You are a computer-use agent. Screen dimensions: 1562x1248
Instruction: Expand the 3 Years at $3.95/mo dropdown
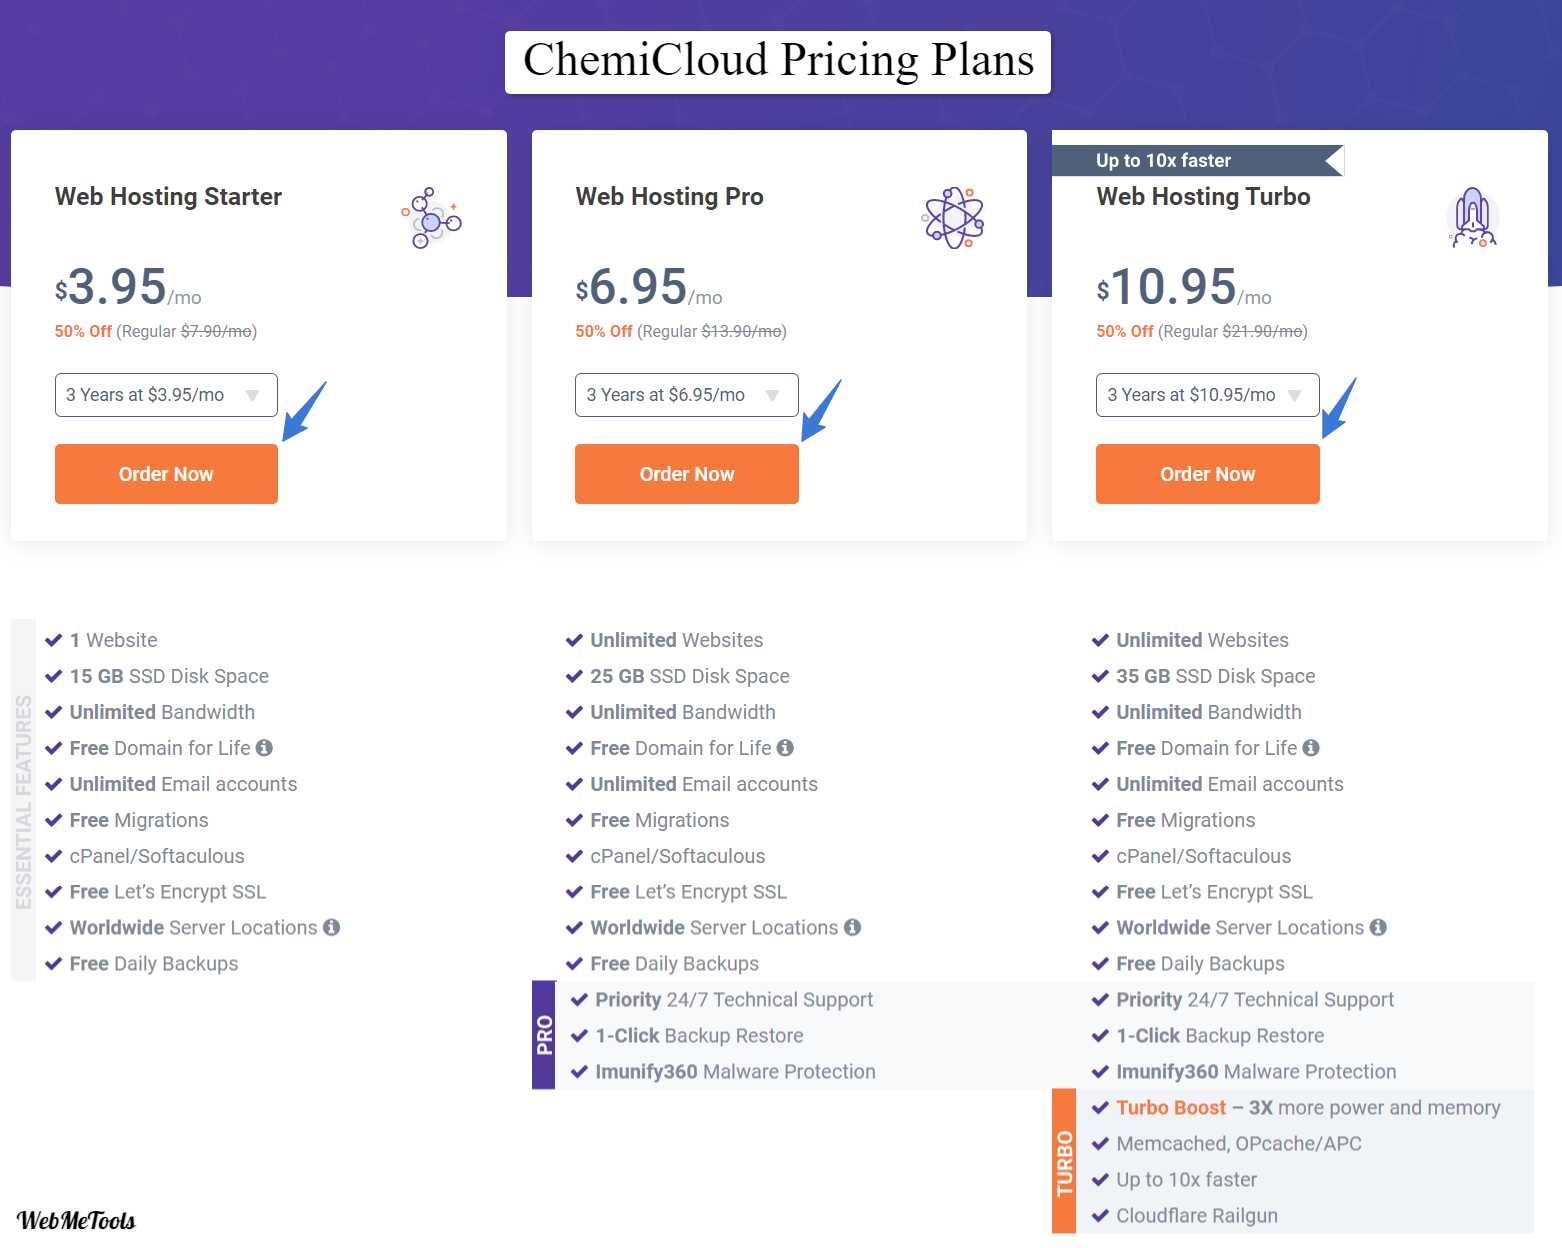click(166, 395)
